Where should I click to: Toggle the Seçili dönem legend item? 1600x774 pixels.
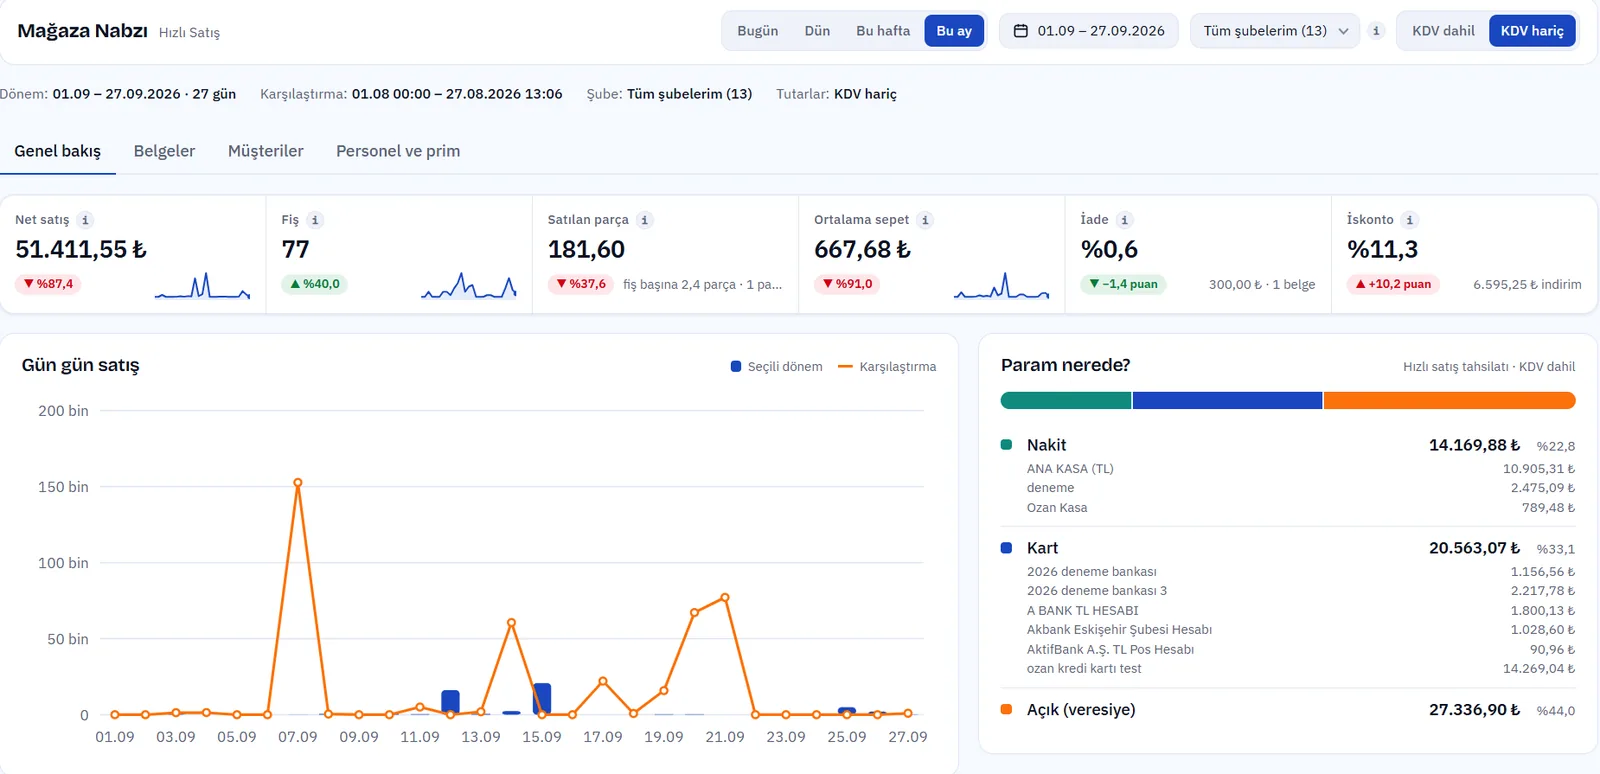coord(777,367)
